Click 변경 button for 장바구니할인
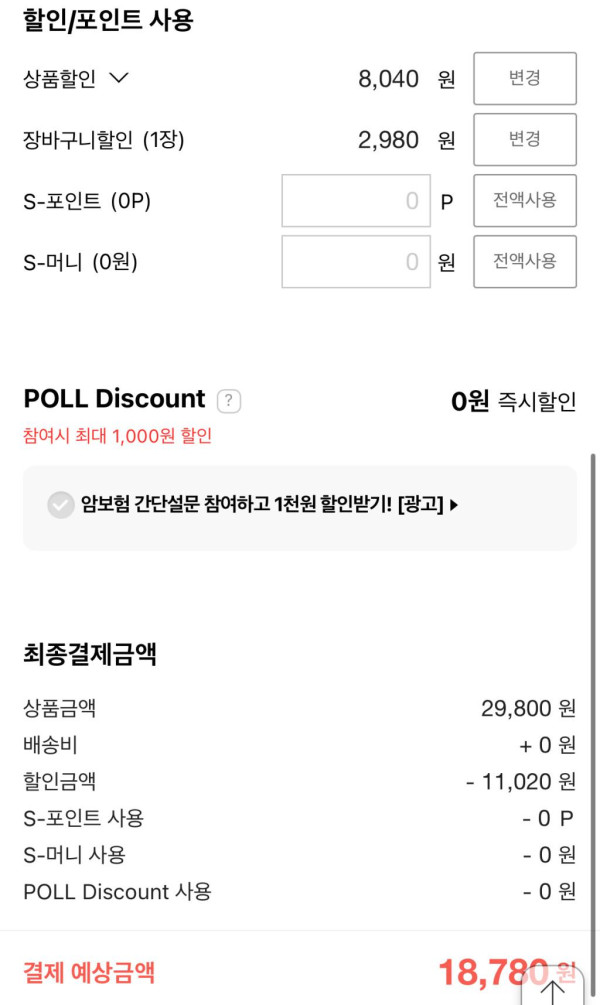The height and width of the screenshot is (1005, 600). coord(524,140)
